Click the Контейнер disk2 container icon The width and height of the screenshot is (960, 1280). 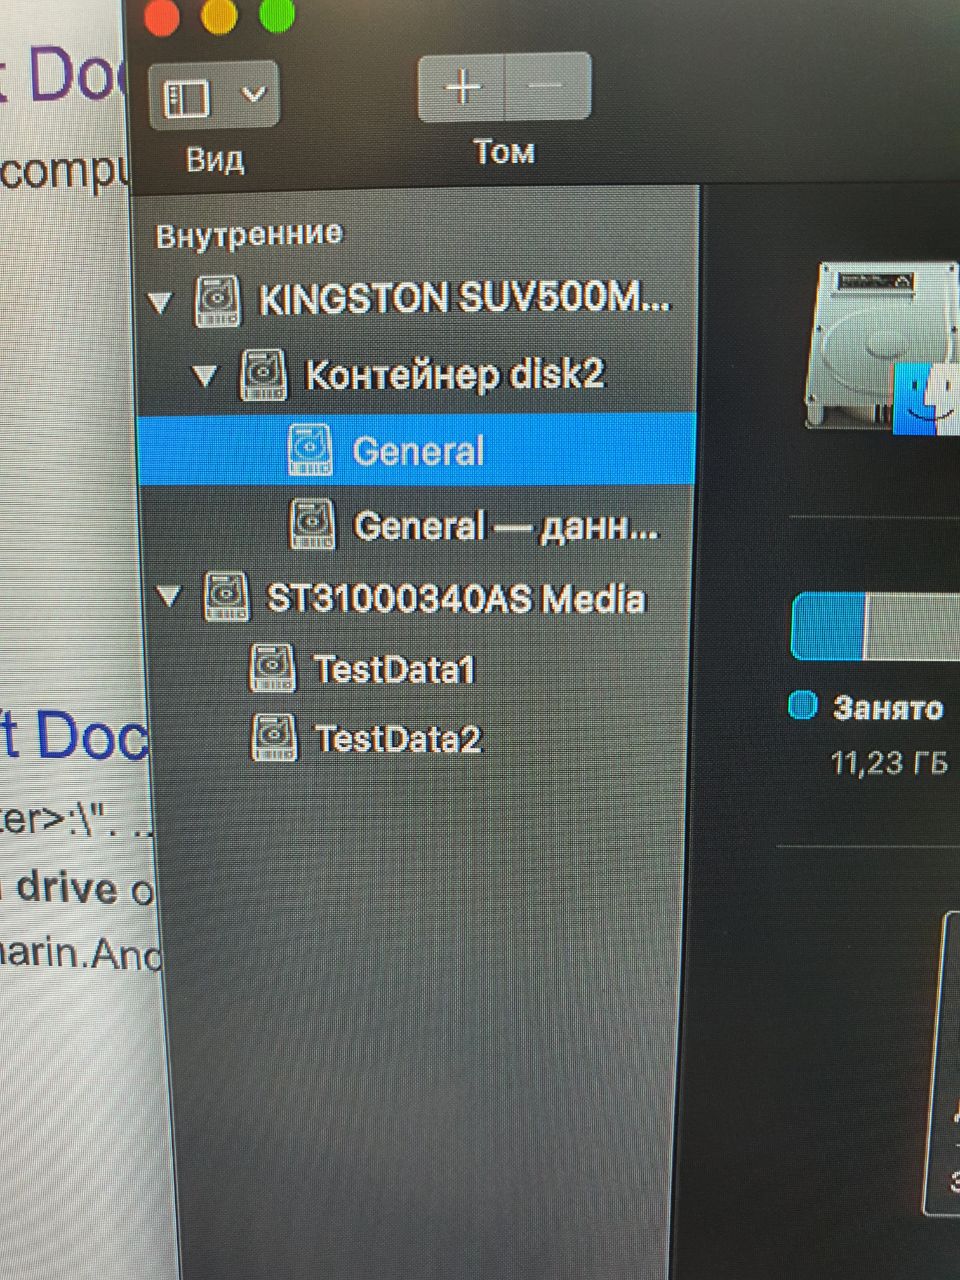(264, 375)
